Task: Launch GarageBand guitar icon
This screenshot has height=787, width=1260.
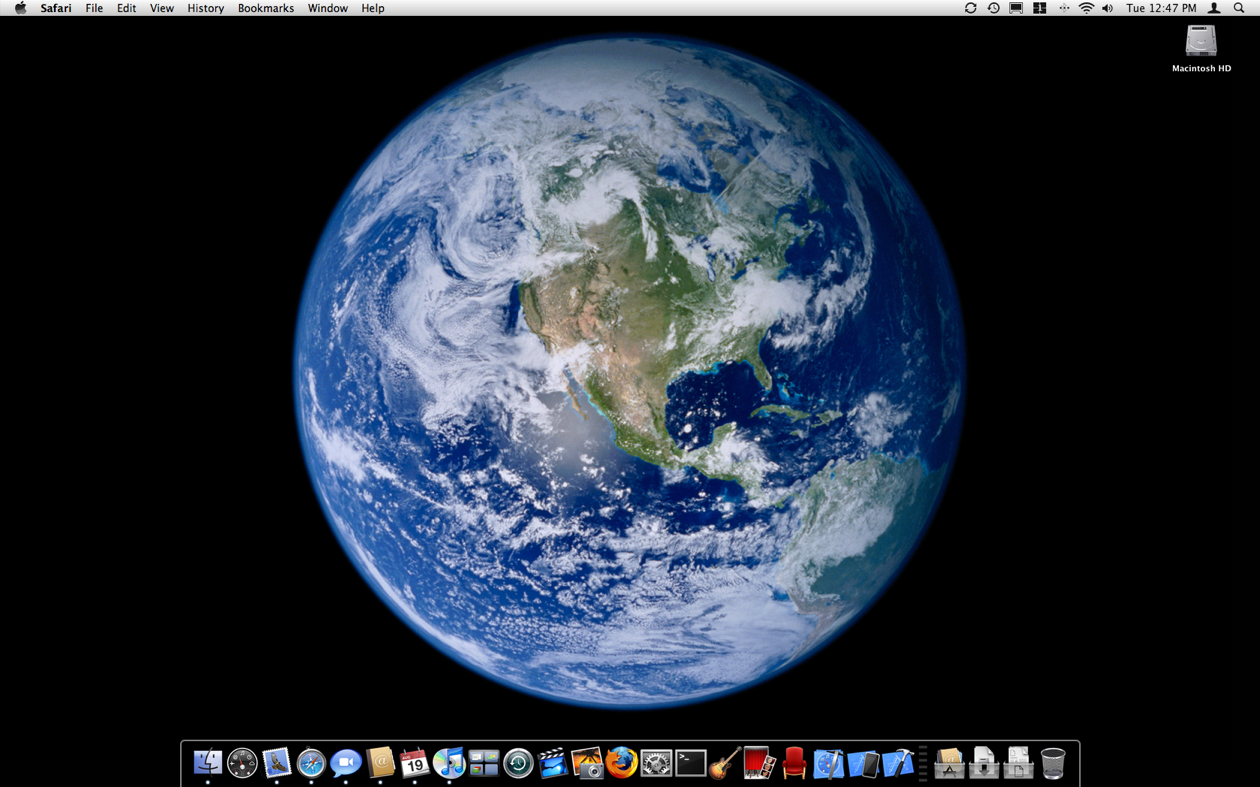Action: pos(725,763)
